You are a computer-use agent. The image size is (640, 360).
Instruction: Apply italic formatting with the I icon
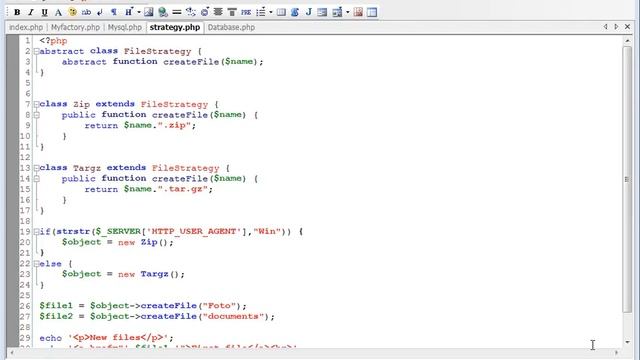[31, 12]
